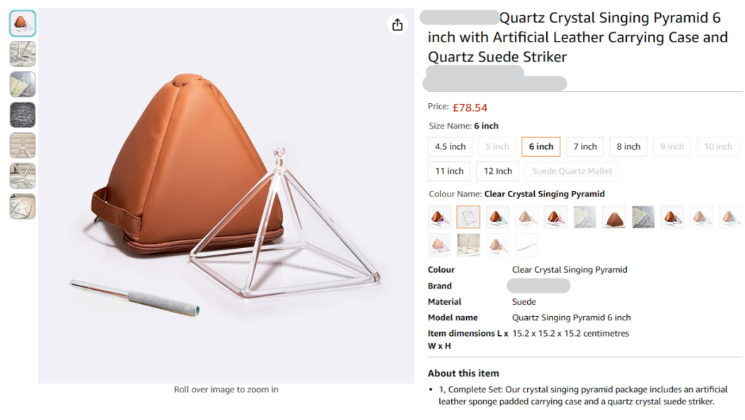Open the dark grey fourth thumbnail image
745x420 pixels.
coord(22,115)
